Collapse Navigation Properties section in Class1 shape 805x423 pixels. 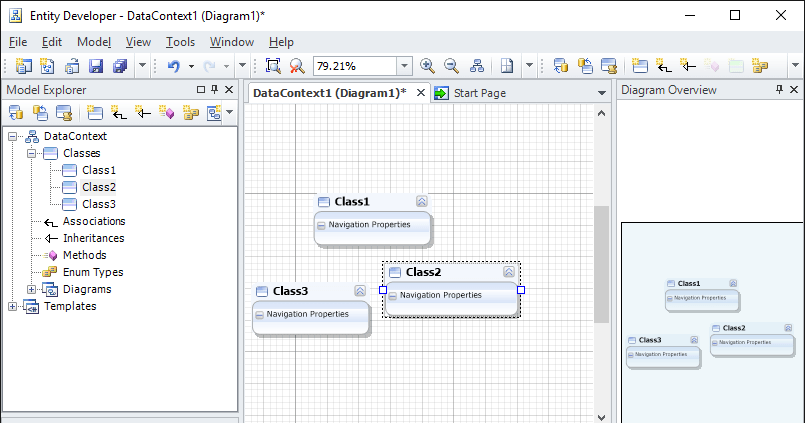click(321, 225)
